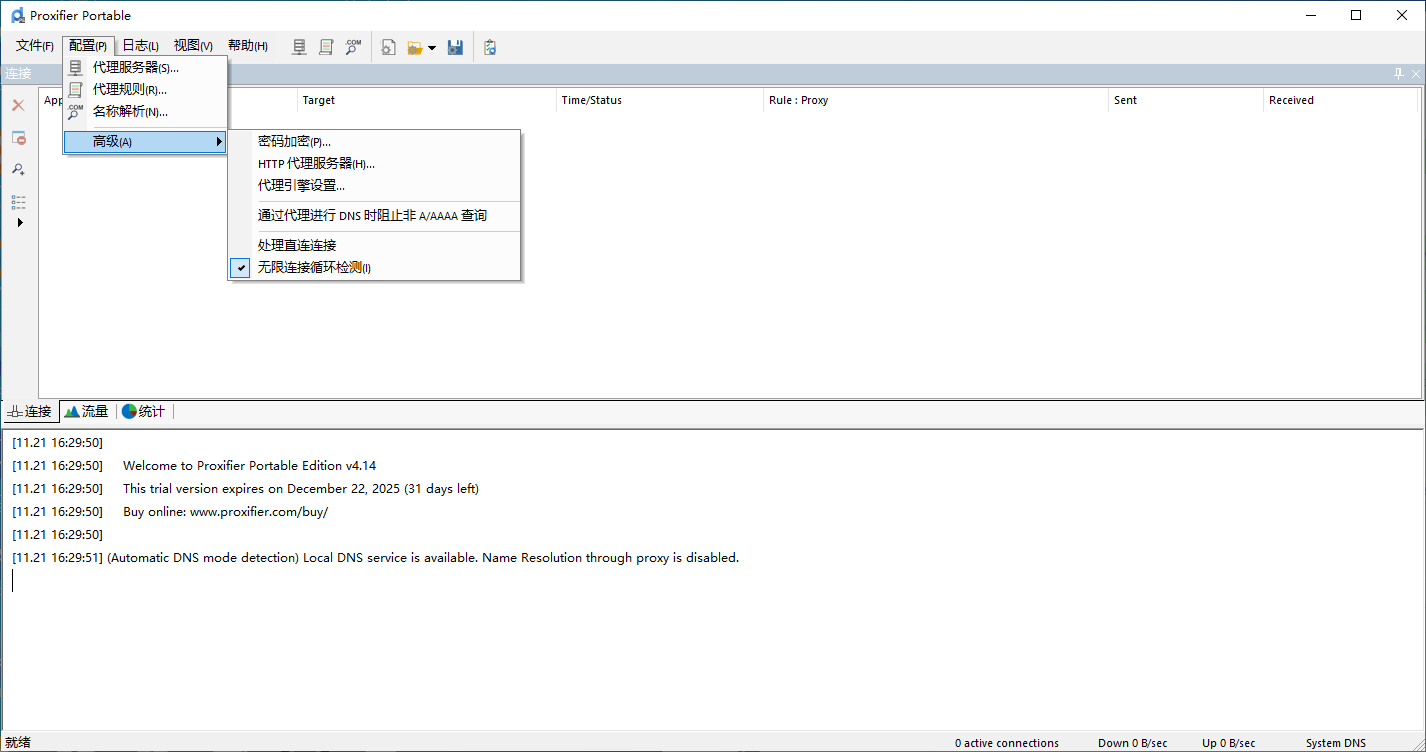Image resolution: width=1426 pixels, height=752 pixels.
Task: Click the list view icon in the left sidebar
Action: [18, 202]
